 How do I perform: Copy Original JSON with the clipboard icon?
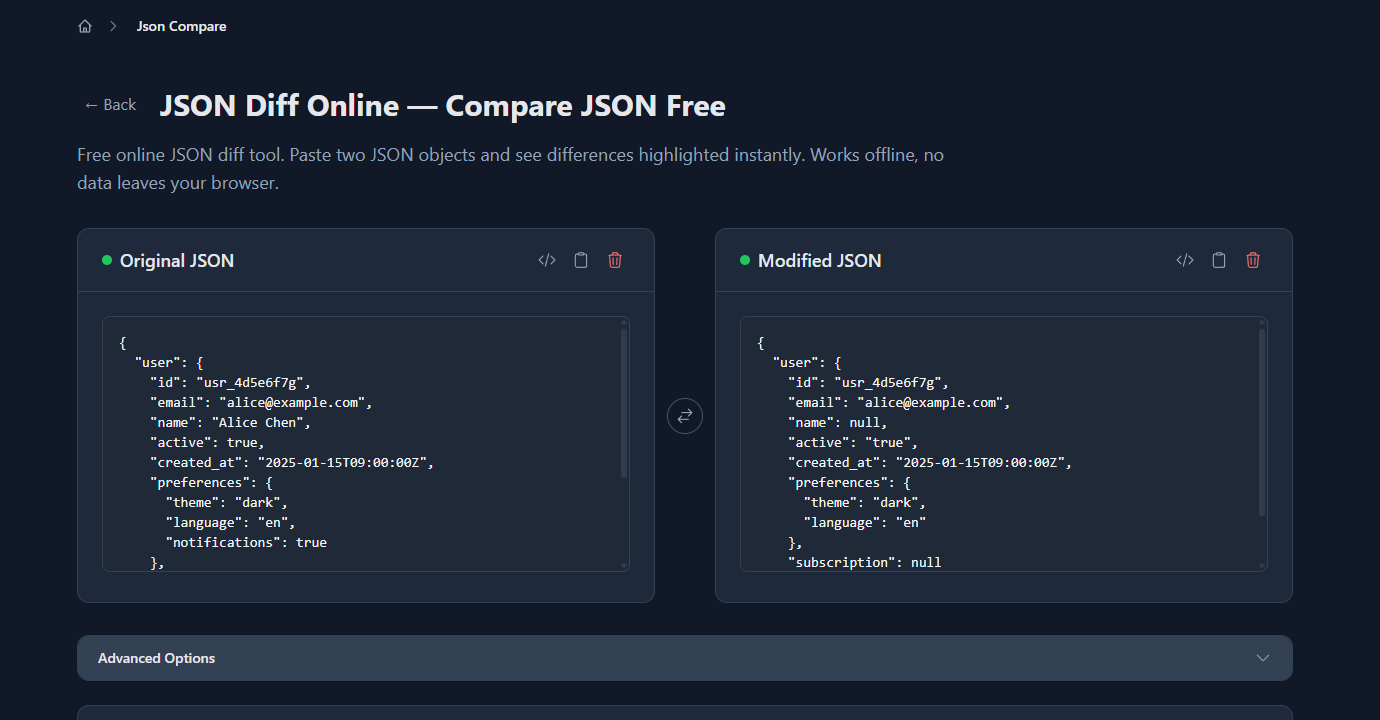tap(580, 259)
